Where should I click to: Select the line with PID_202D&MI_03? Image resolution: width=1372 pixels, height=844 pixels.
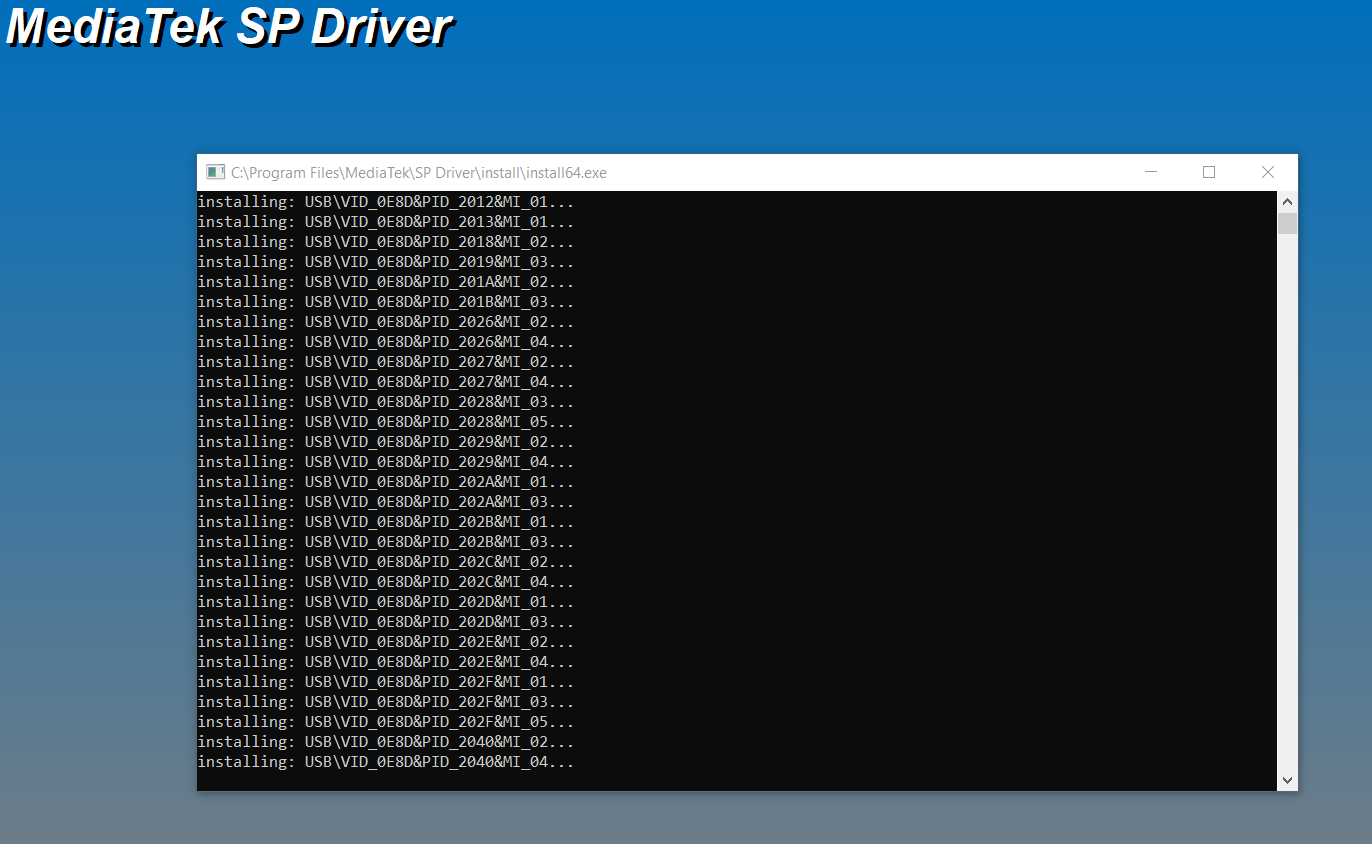tap(386, 622)
